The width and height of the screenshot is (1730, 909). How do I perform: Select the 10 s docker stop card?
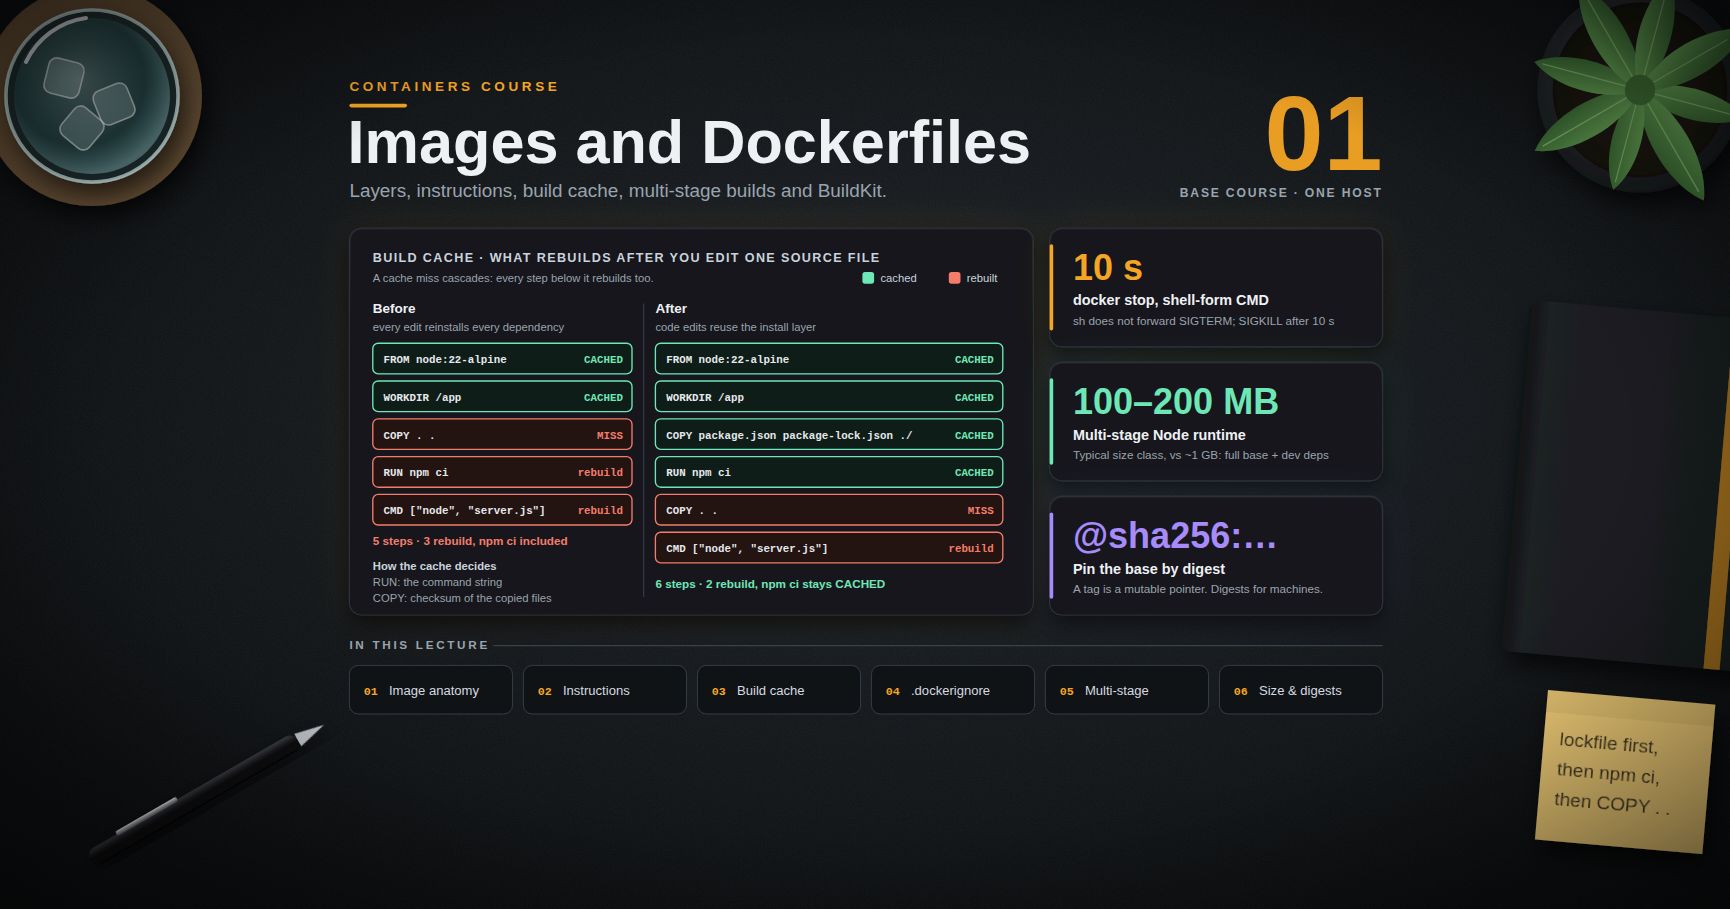point(1215,287)
